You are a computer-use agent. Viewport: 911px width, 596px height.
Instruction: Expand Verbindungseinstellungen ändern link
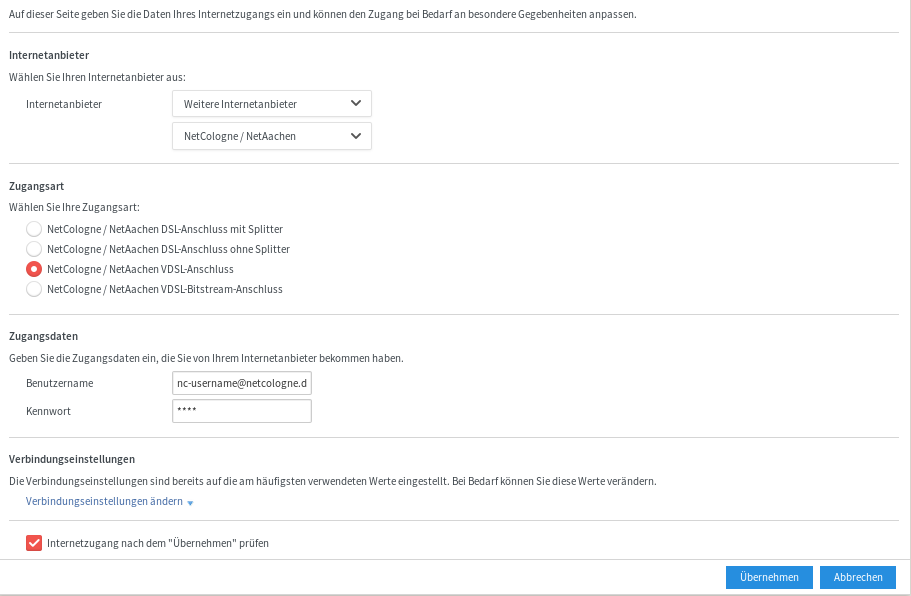coord(104,501)
